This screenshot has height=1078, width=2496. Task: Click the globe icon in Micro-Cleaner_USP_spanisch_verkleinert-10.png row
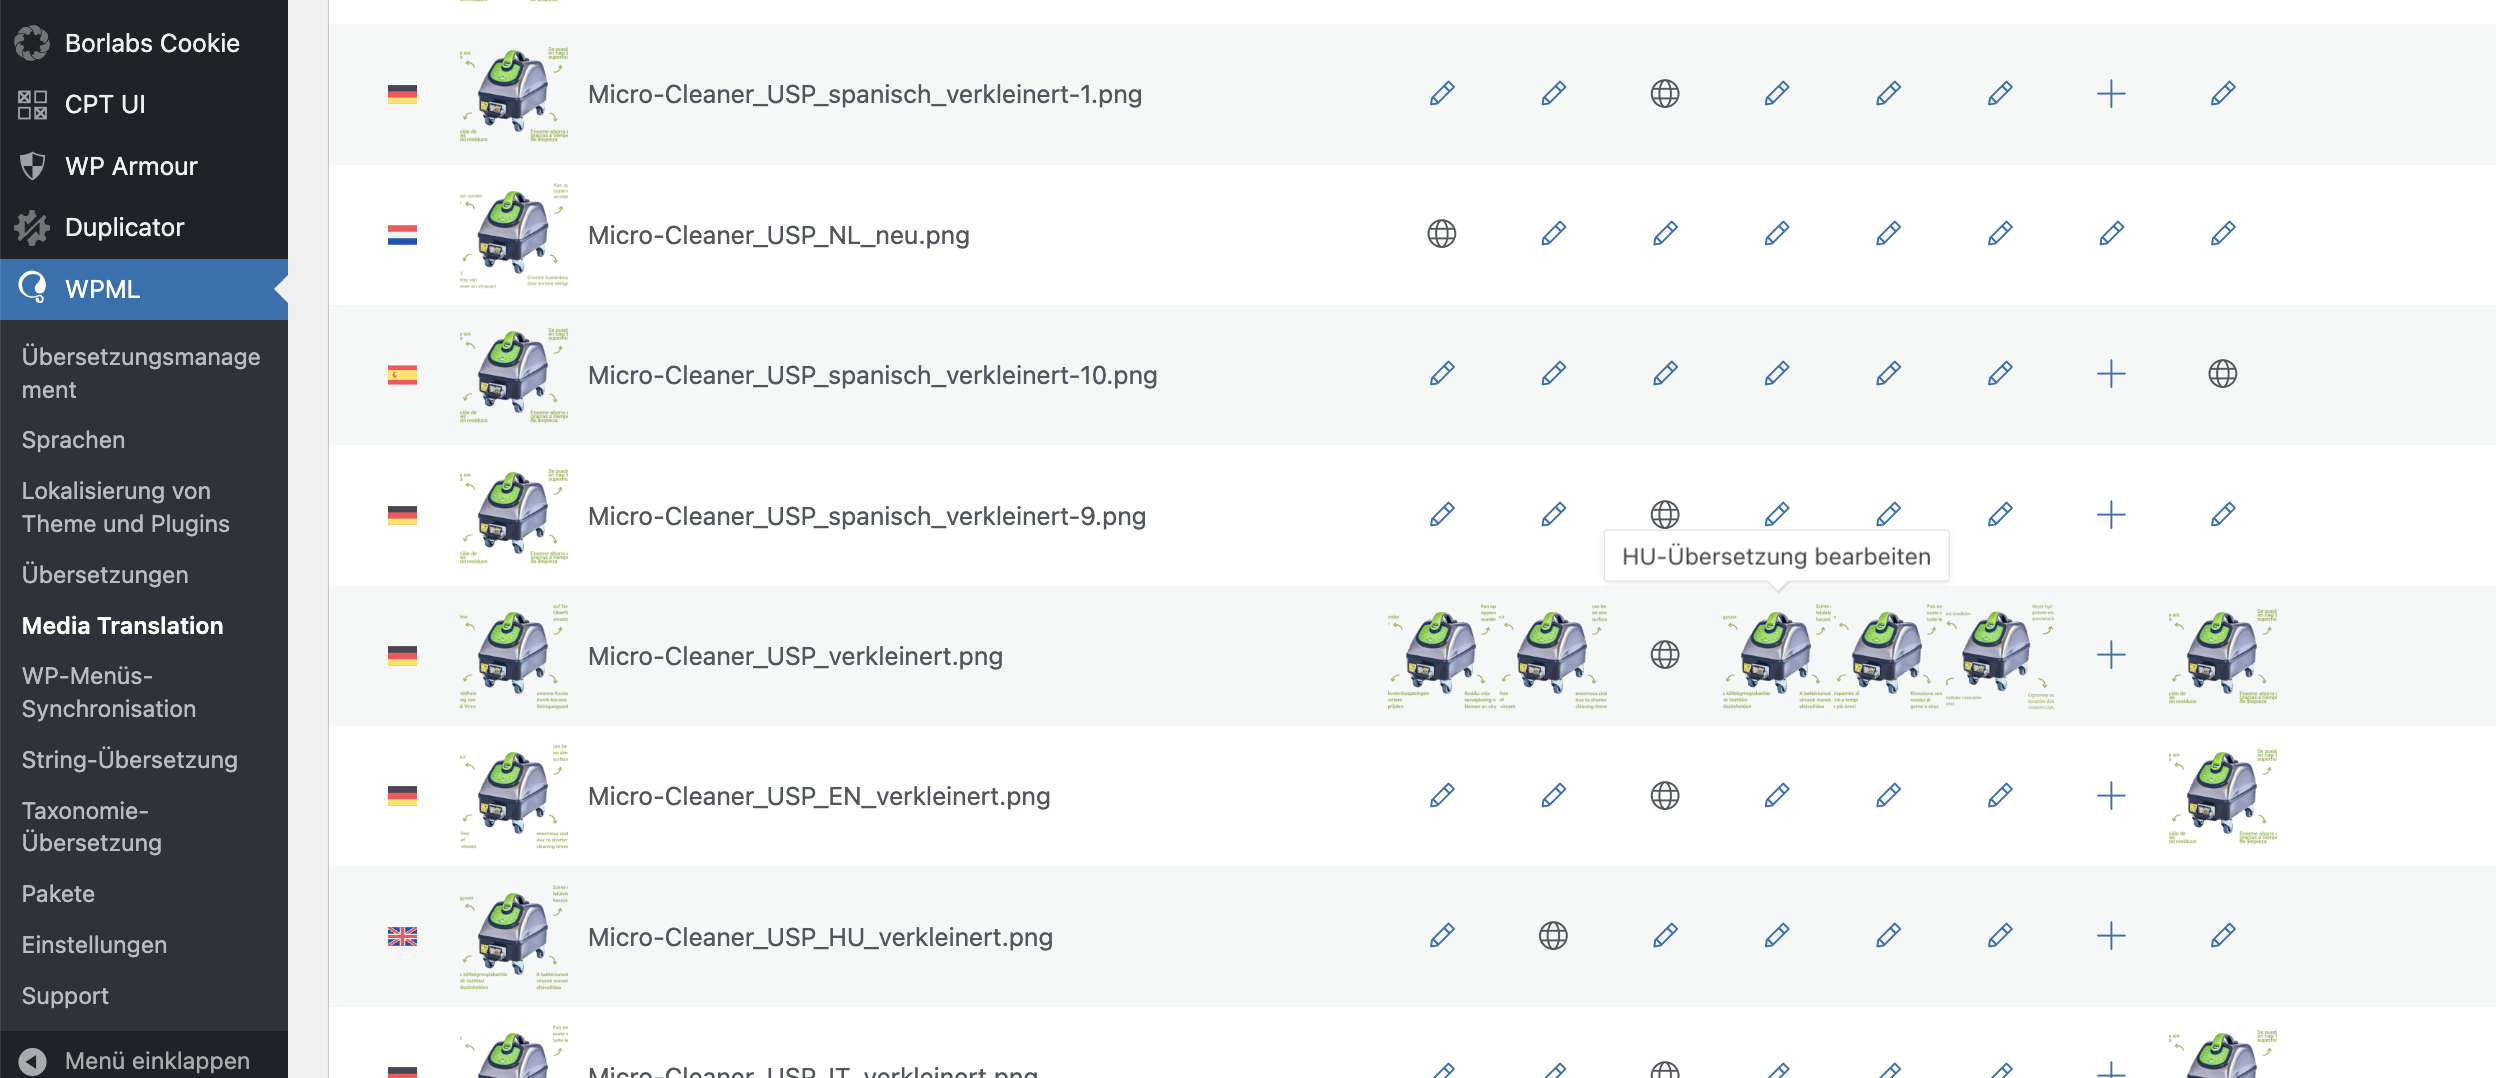pyautogui.click(x=2222, y=374)
